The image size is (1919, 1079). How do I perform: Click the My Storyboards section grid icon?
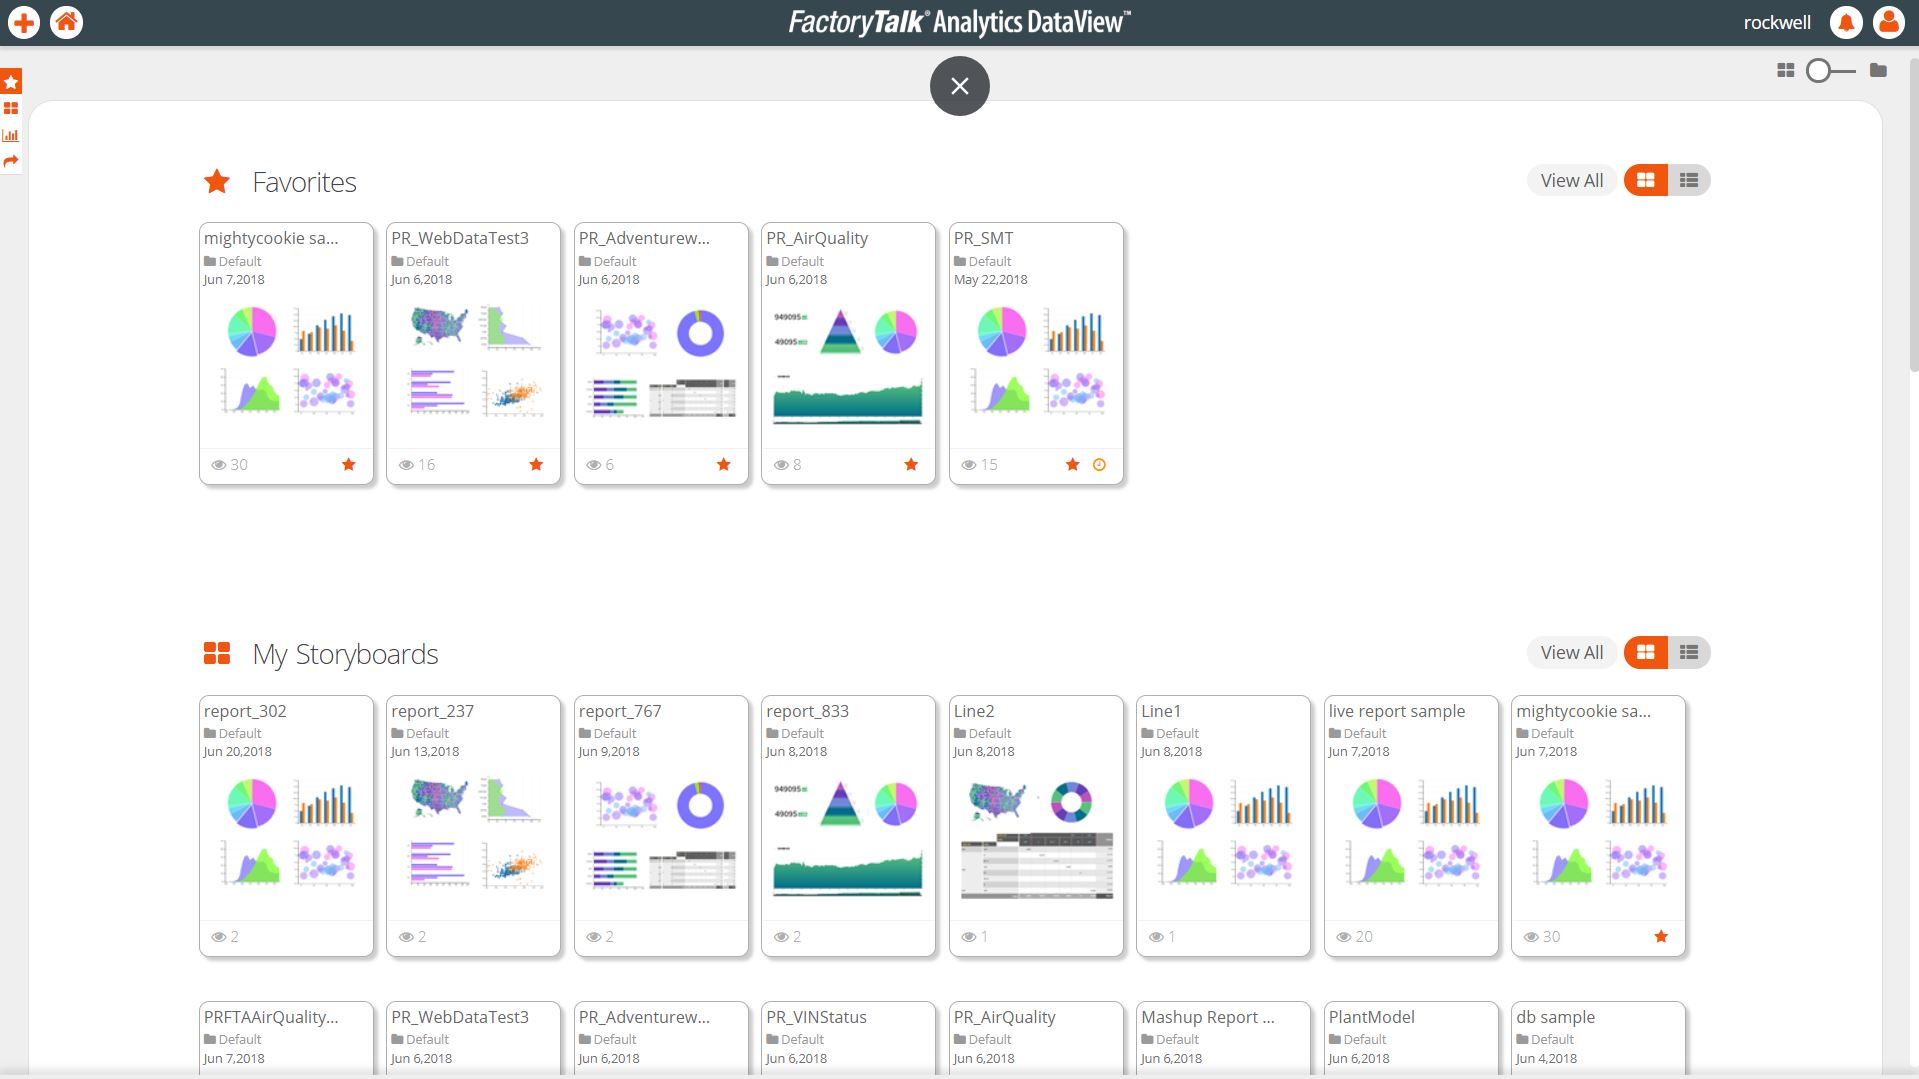click(217, 653)
